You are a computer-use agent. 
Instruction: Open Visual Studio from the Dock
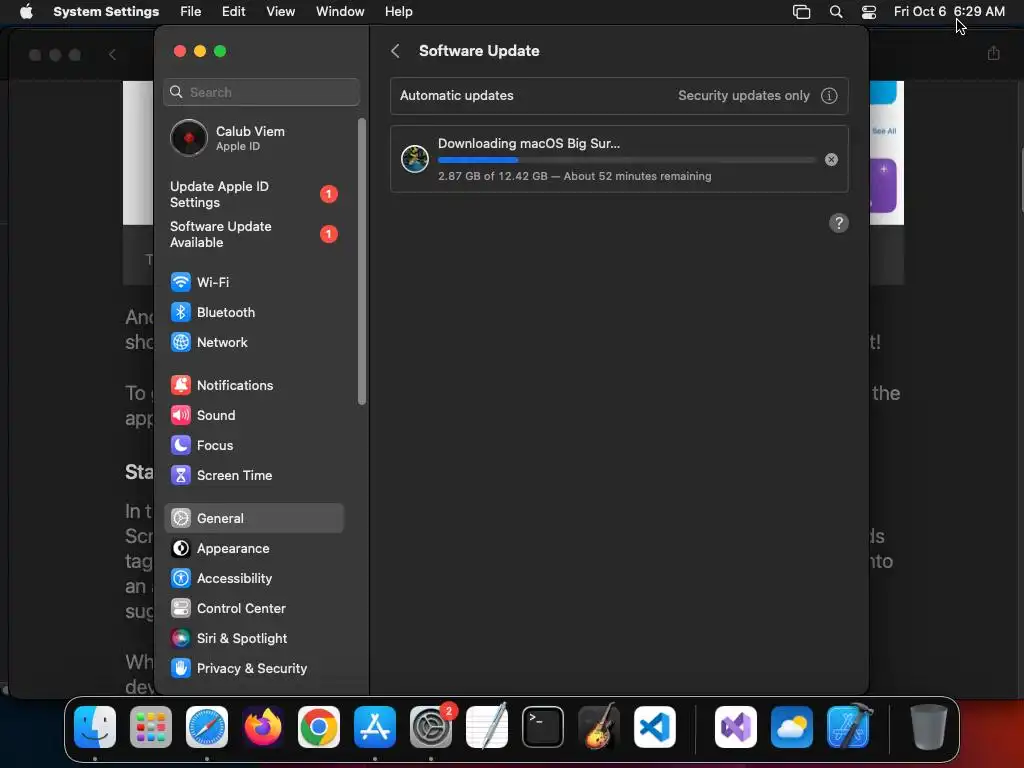(x=736, y=727)
